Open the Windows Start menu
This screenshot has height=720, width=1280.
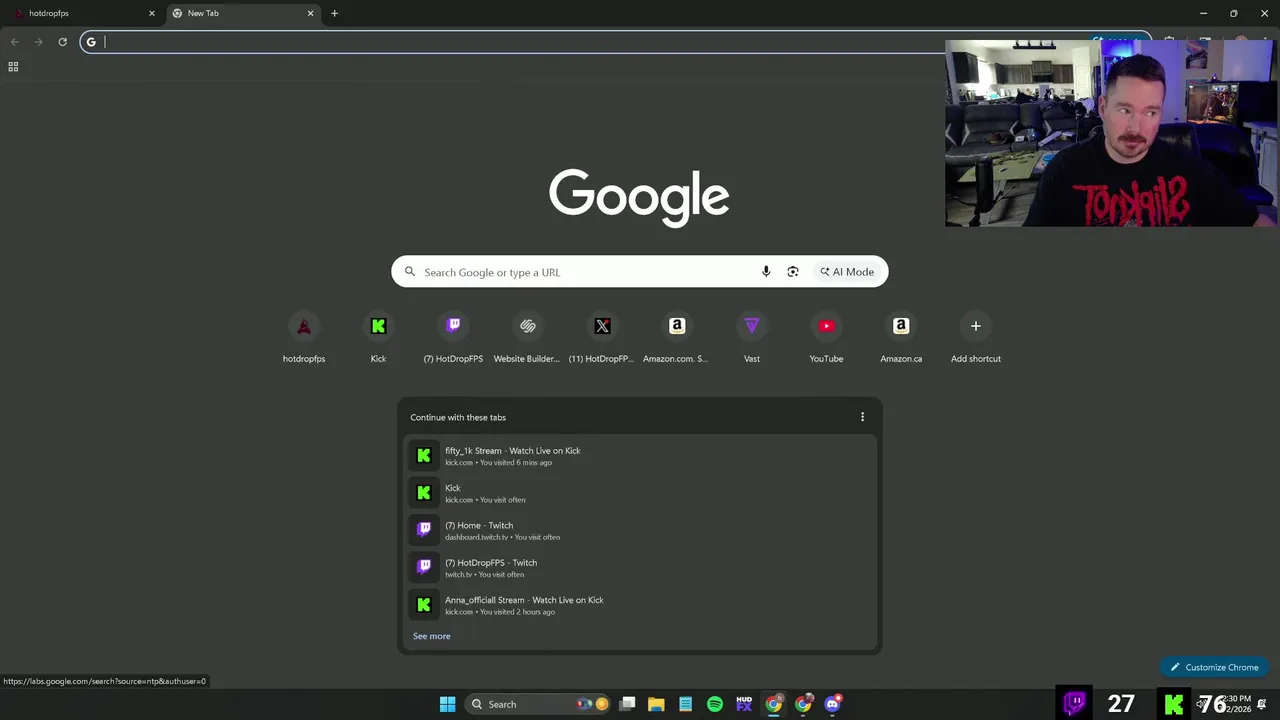coord(447,704)
